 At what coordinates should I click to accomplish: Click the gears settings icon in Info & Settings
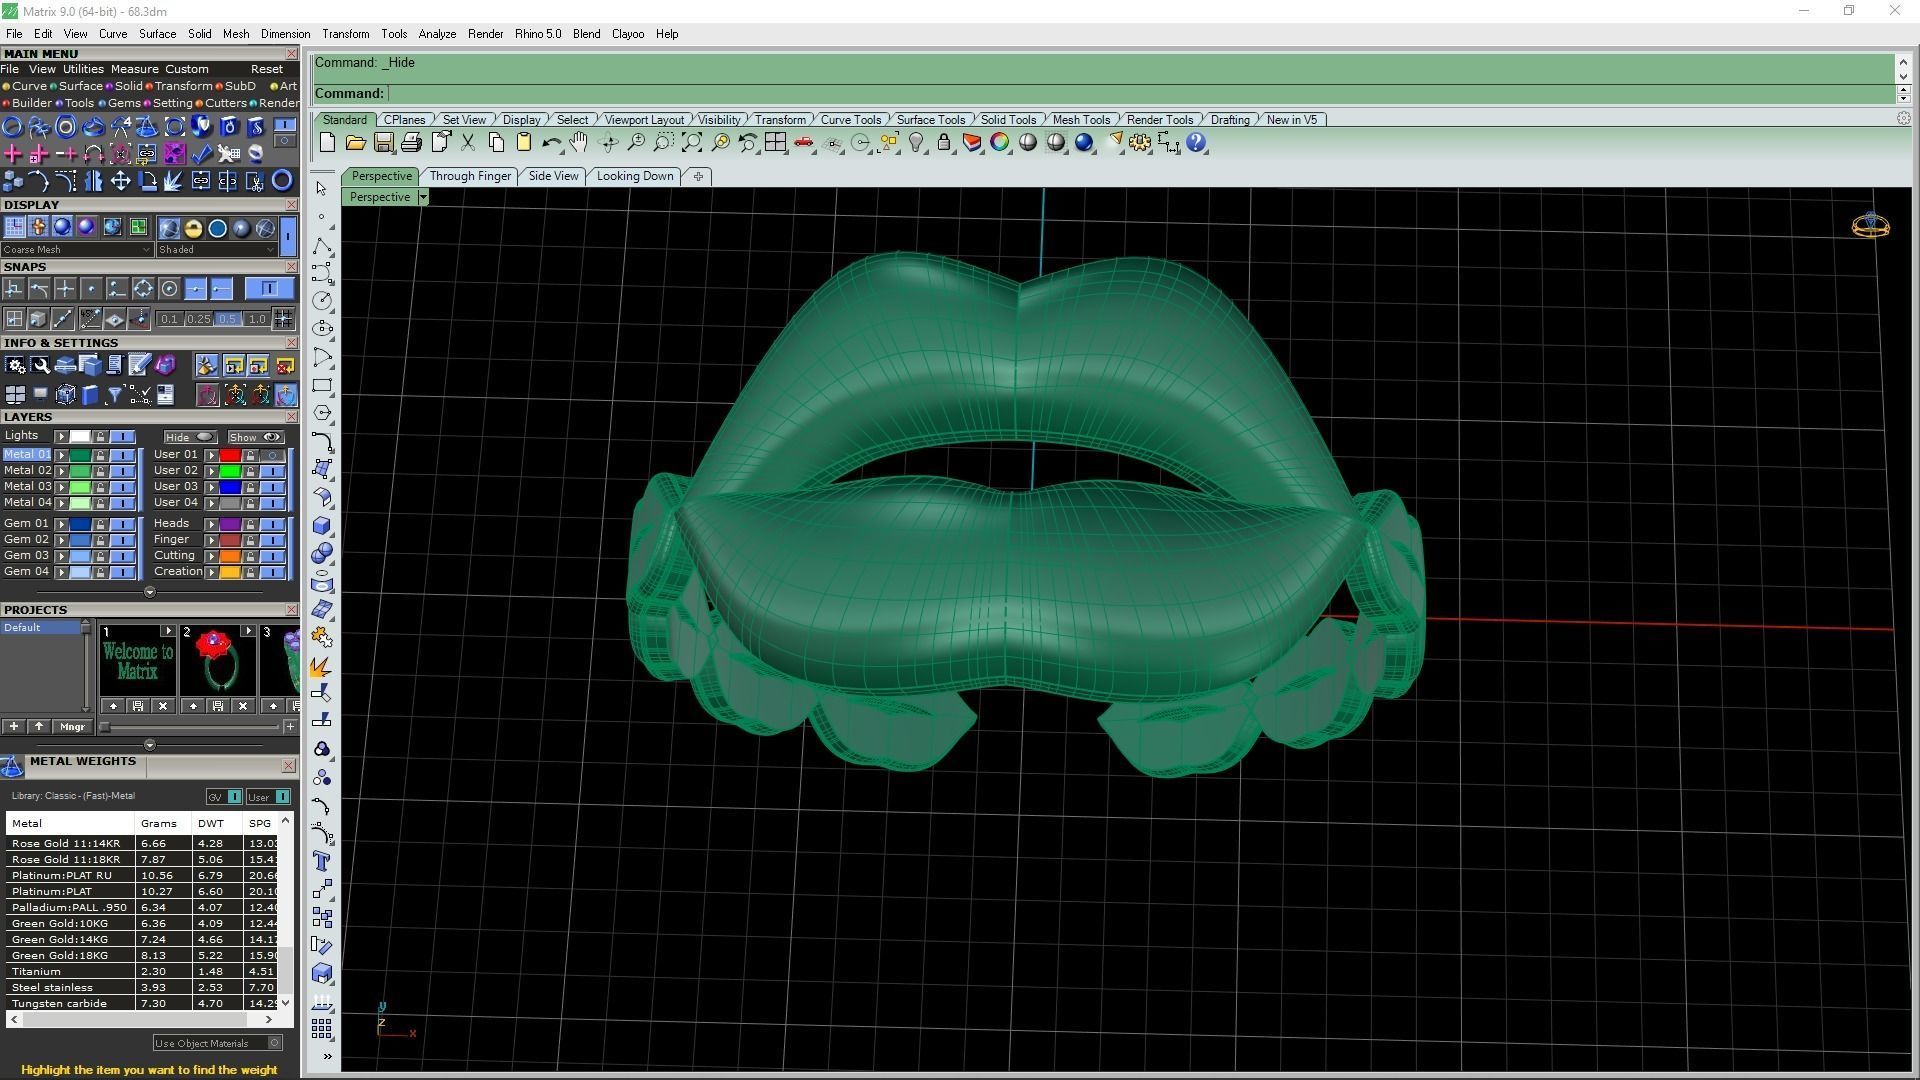[x=15, y=366]
